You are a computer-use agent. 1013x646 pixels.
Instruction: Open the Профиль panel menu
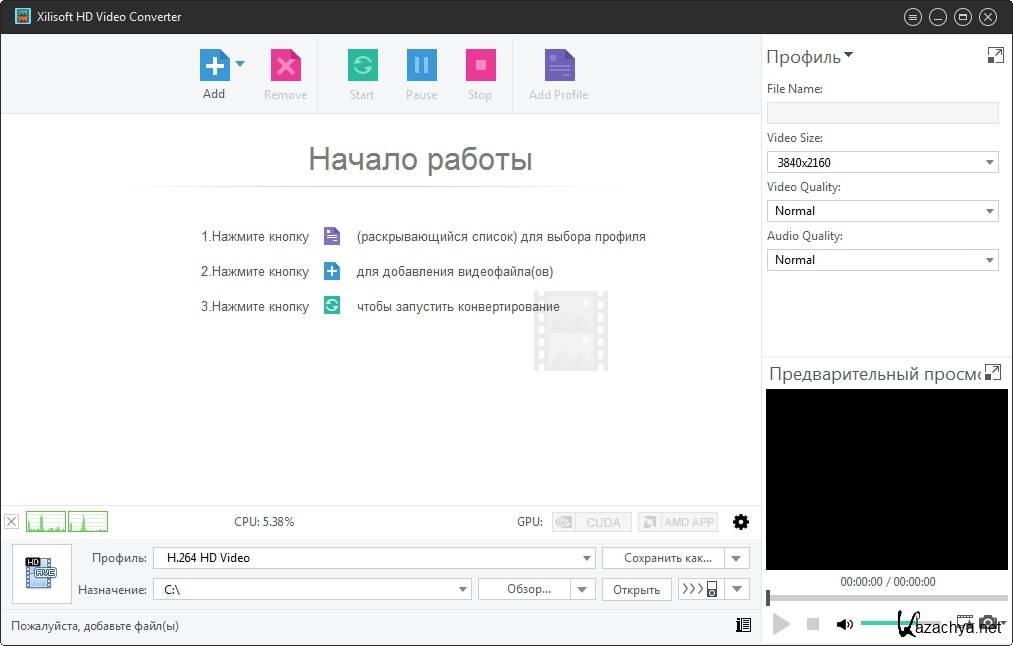pyautogui.click(x=810, y=57)
